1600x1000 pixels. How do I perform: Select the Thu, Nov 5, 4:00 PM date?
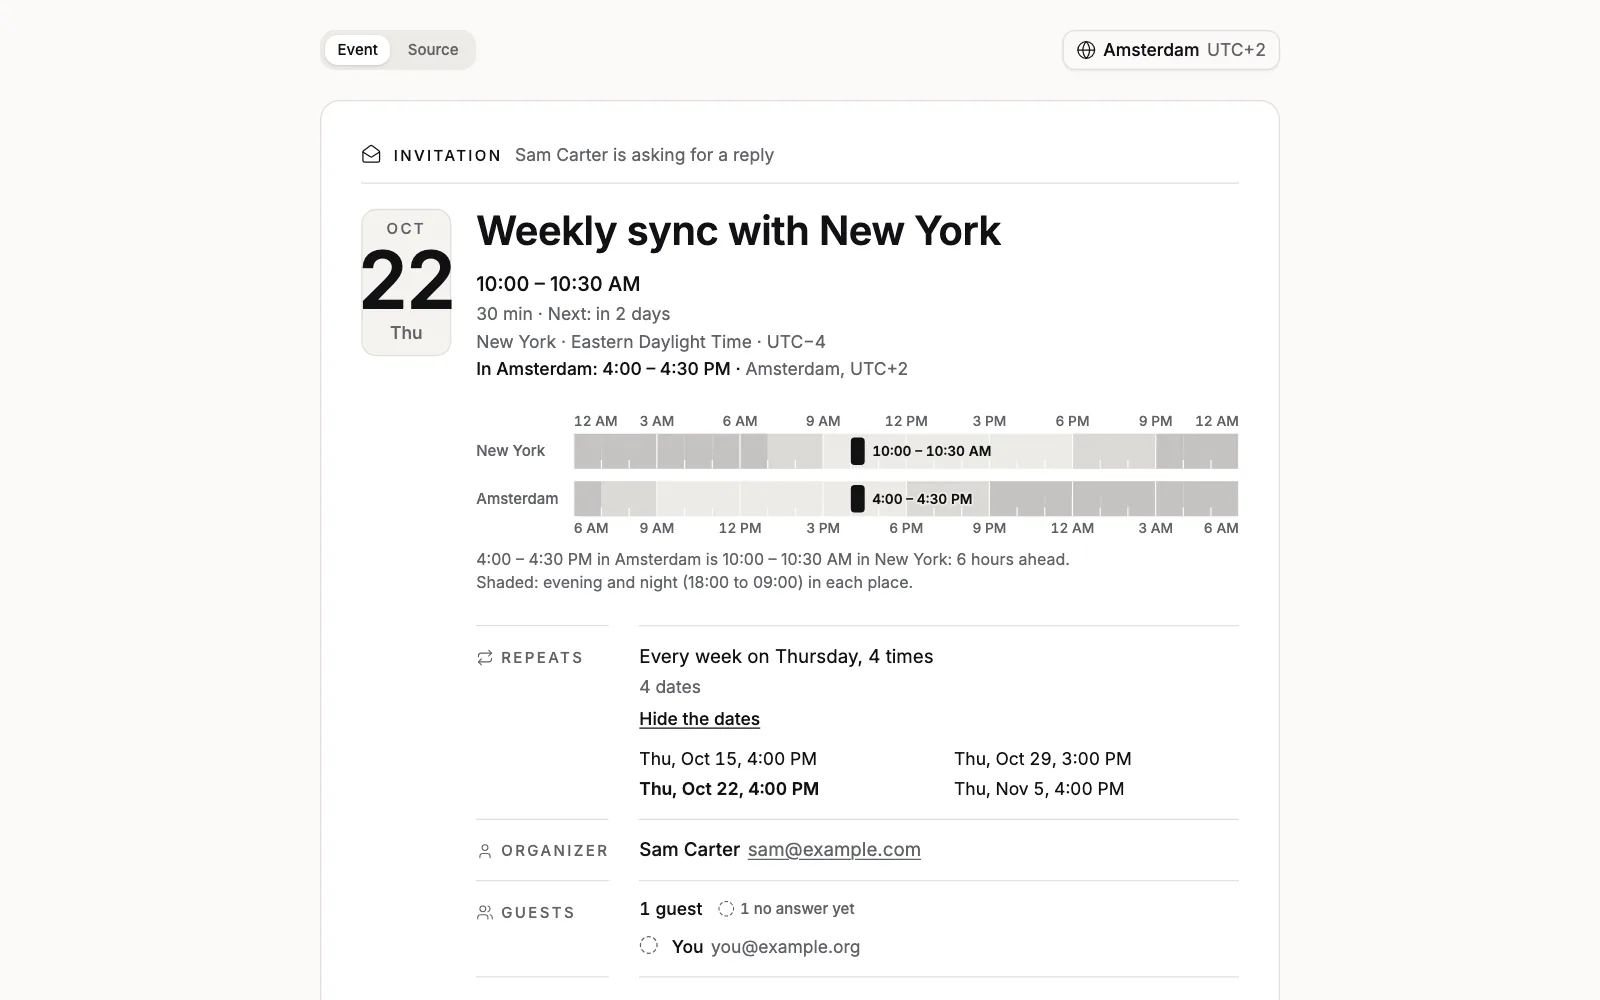(x=1039, y=789)
